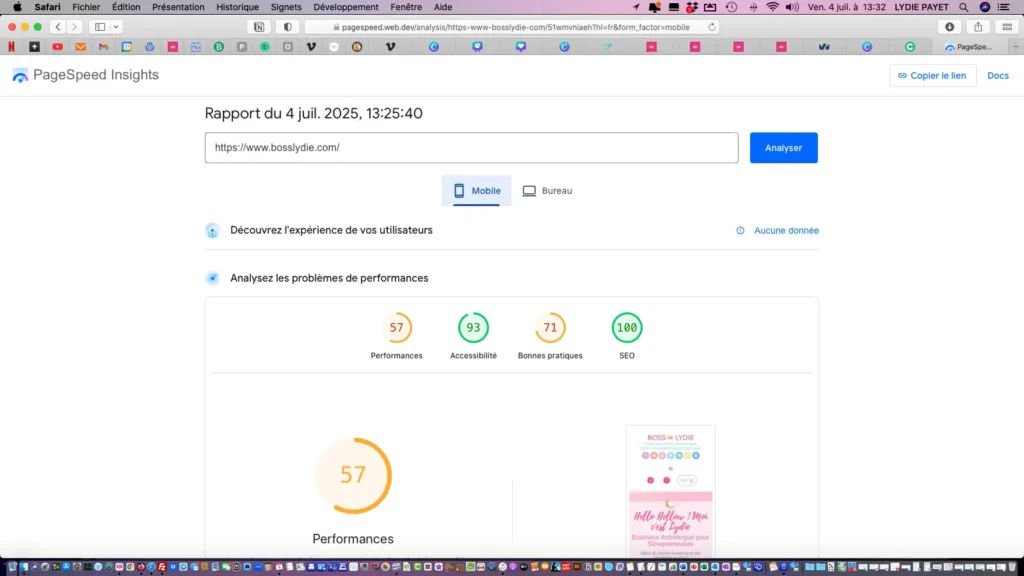Switch to the Bureau tab

pos(547,190)
